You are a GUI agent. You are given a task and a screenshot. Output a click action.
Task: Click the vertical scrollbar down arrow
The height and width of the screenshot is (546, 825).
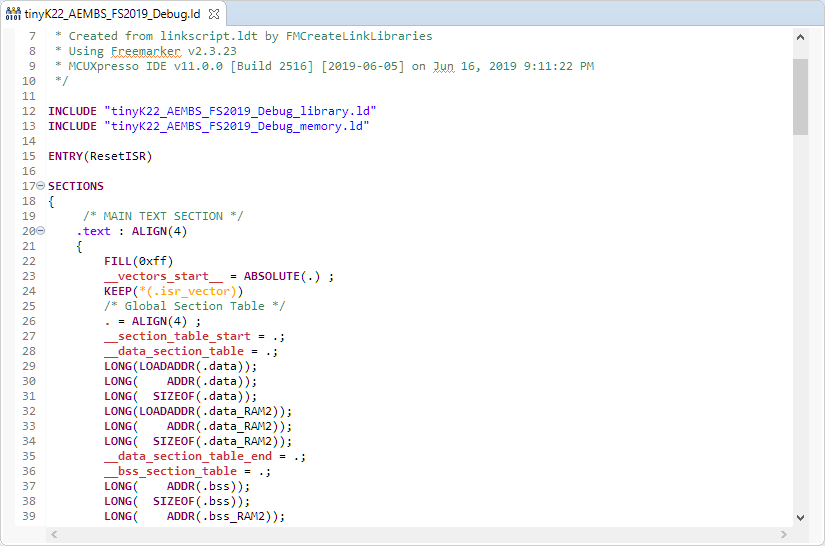(800, 518)
